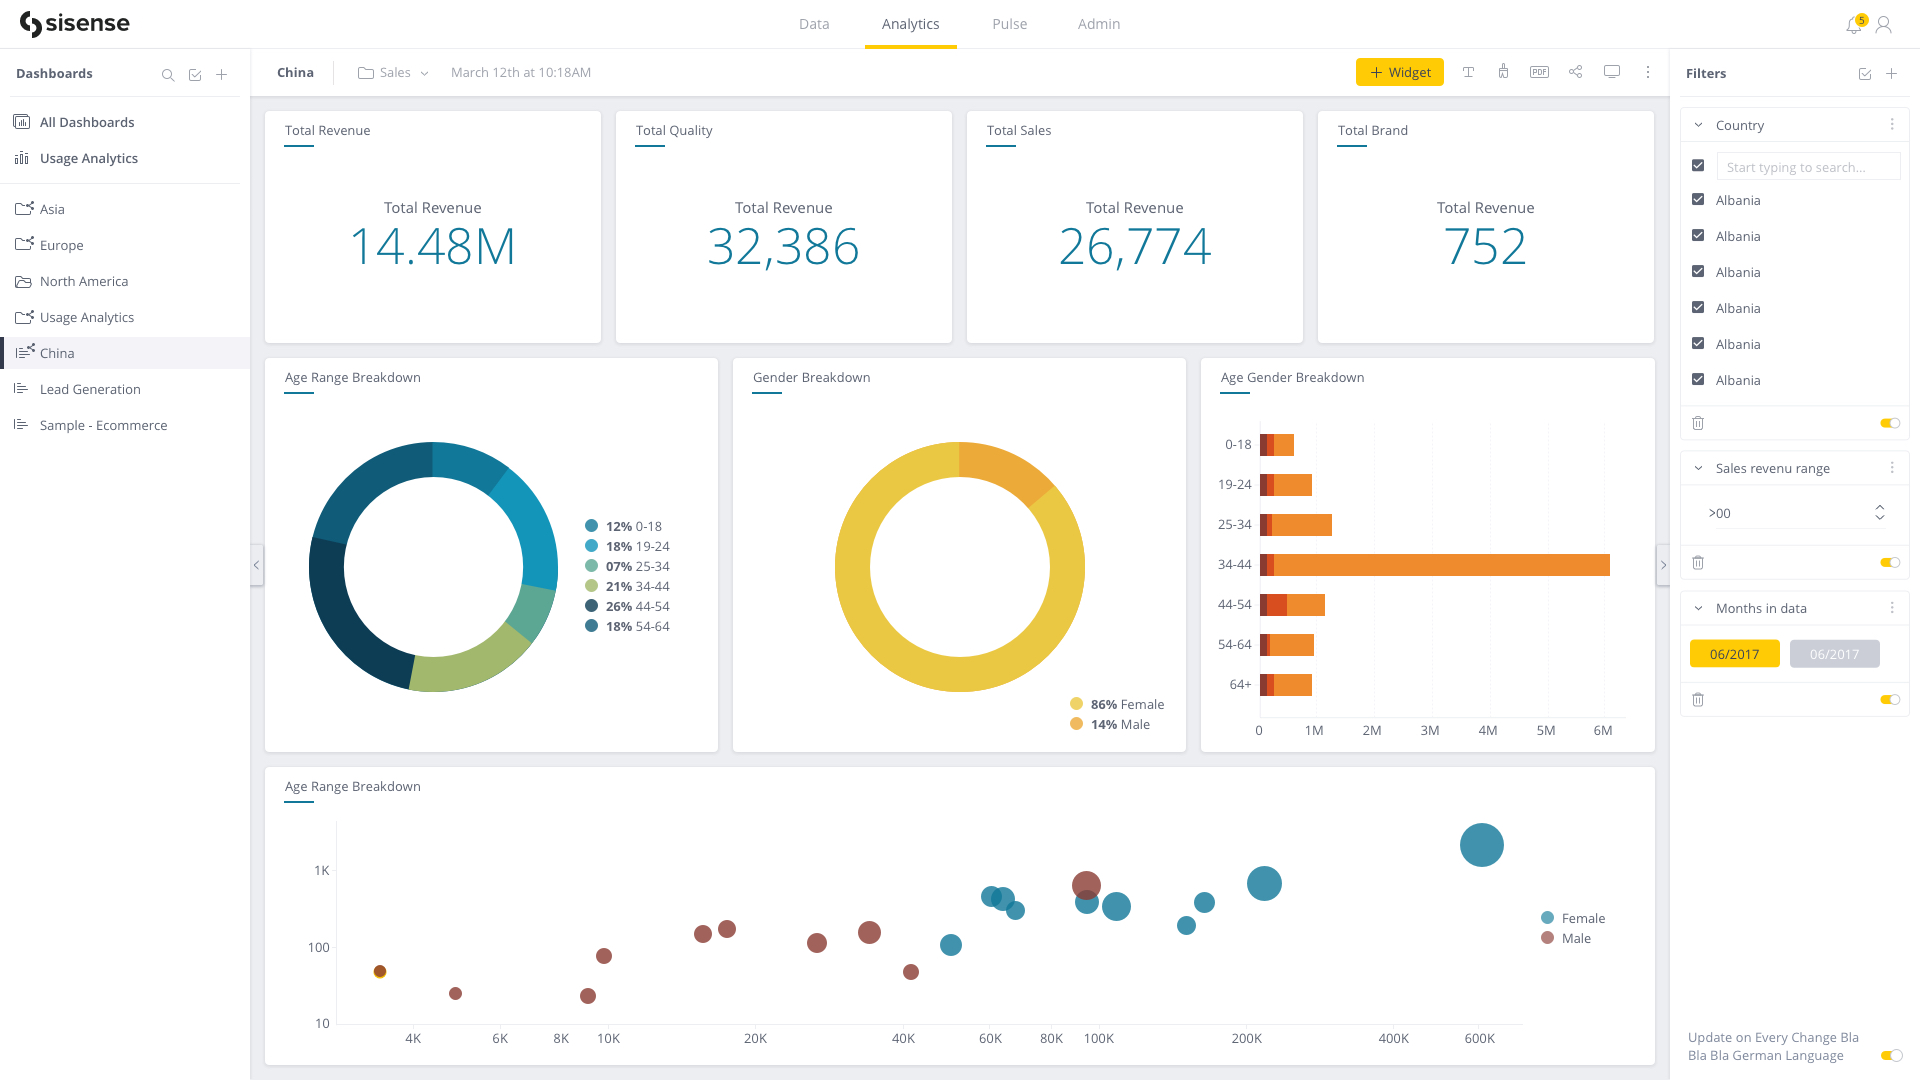Click the 14.48M Total Revenue value

click(x=432, y=247)
